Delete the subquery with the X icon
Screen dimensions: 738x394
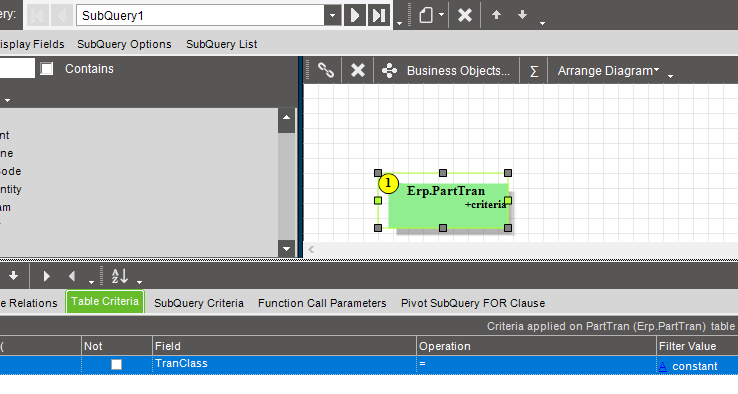click(465, 16)
